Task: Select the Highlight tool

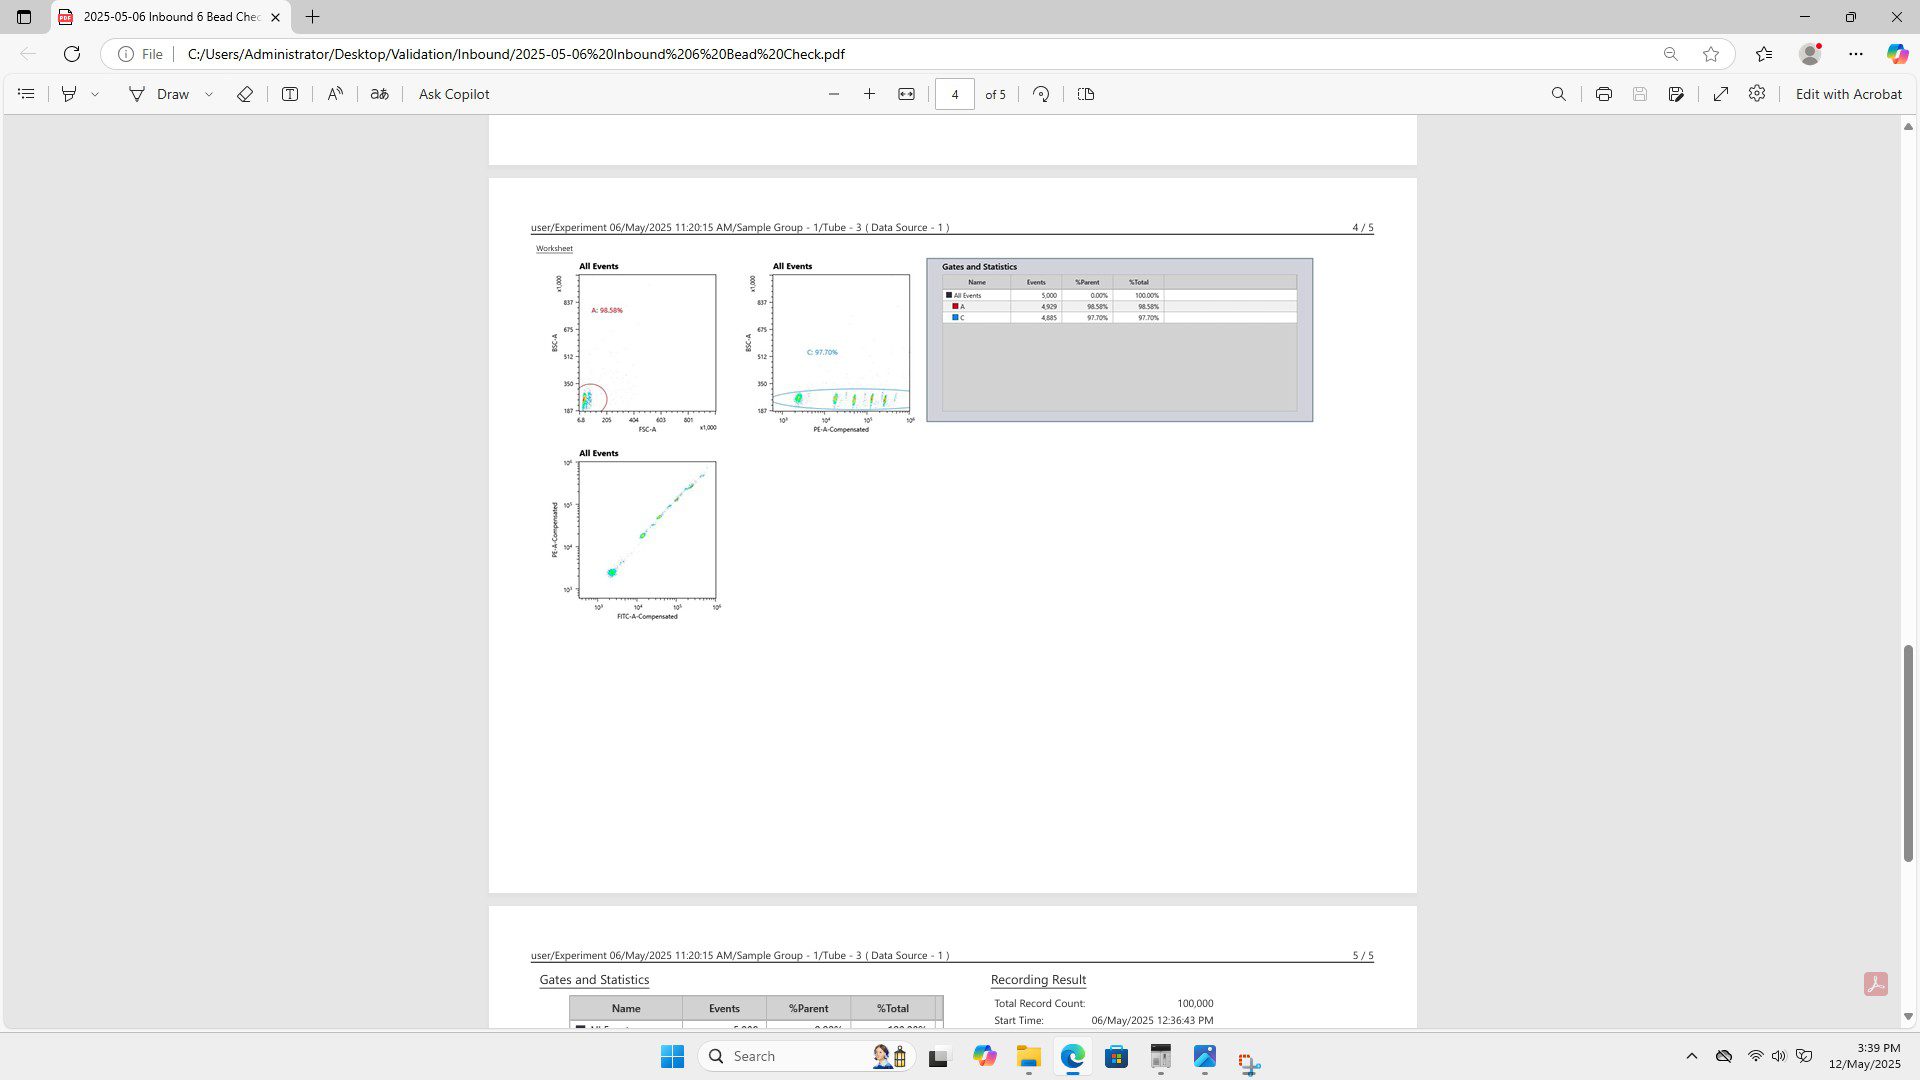Action: click(69, 94)
